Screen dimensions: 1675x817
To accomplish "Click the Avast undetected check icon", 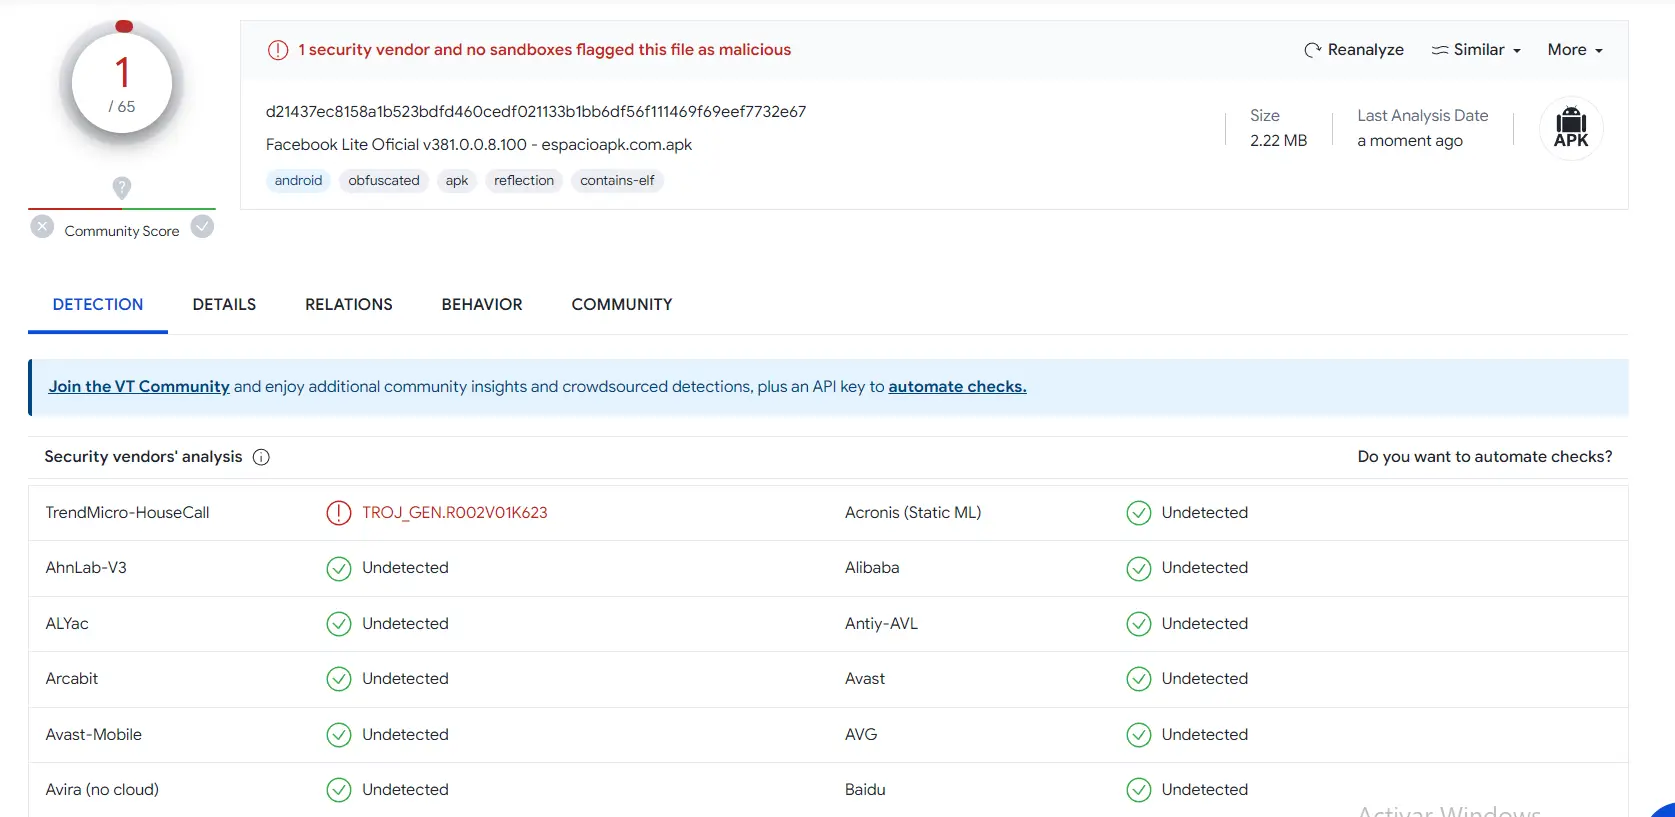I will (1138, 679).
